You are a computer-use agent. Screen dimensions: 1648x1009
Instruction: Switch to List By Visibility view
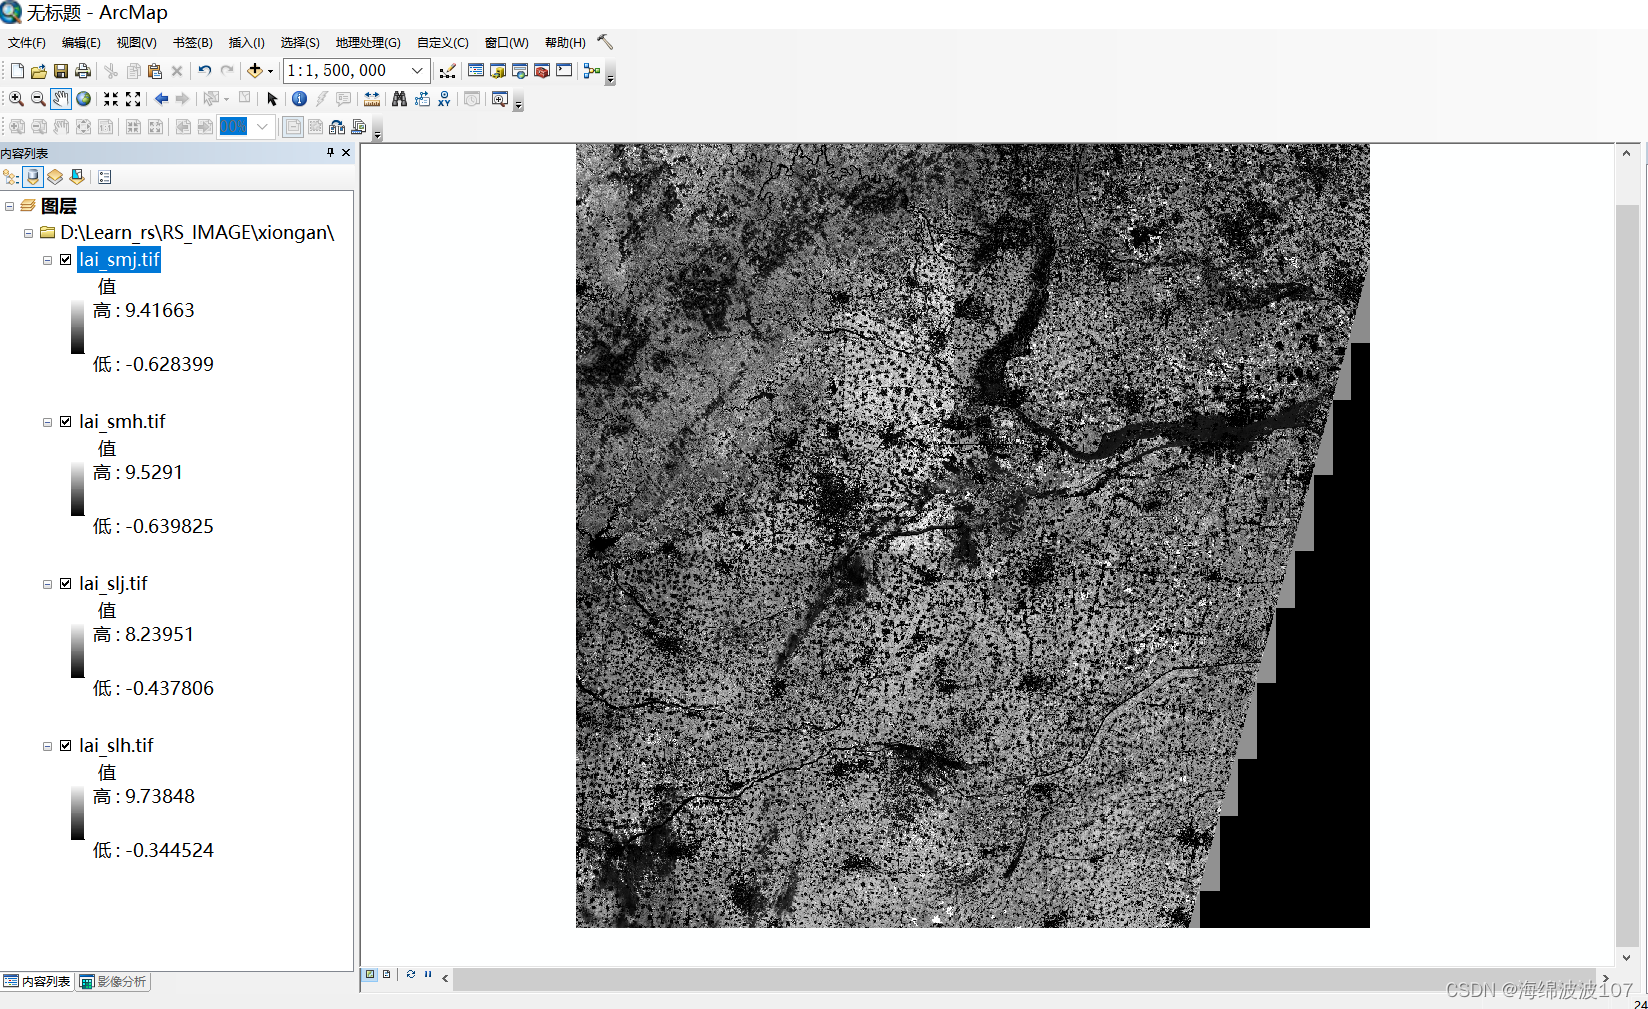coord(55,177)
